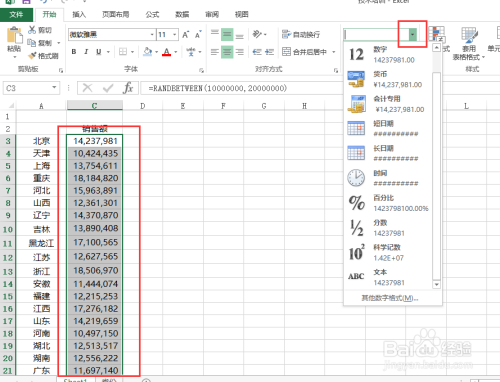This screenshot has width=500, height=382.
Task: Toggle center horizontal alignment
Action: (227, 52)
